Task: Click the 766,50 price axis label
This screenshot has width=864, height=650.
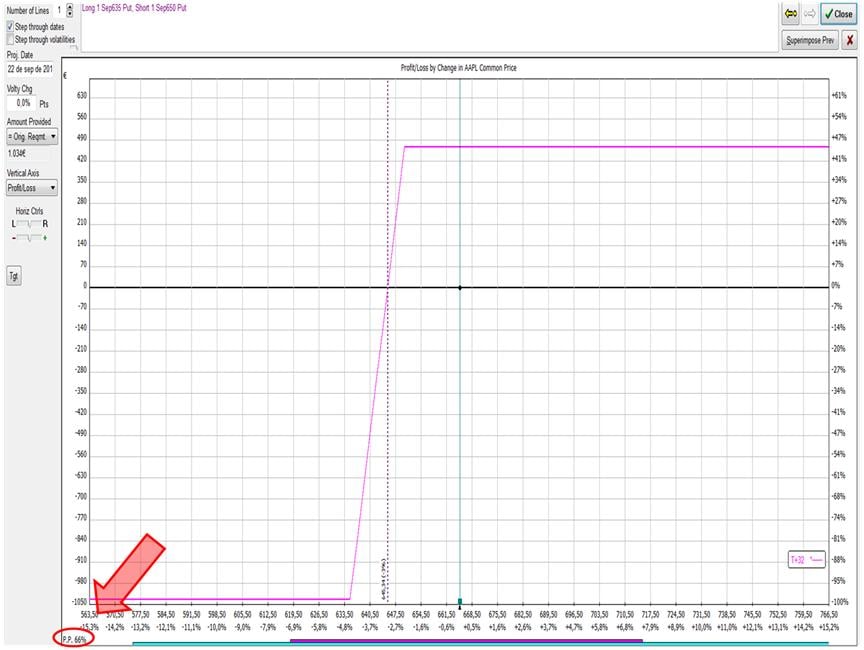Action: pos(828,614)
